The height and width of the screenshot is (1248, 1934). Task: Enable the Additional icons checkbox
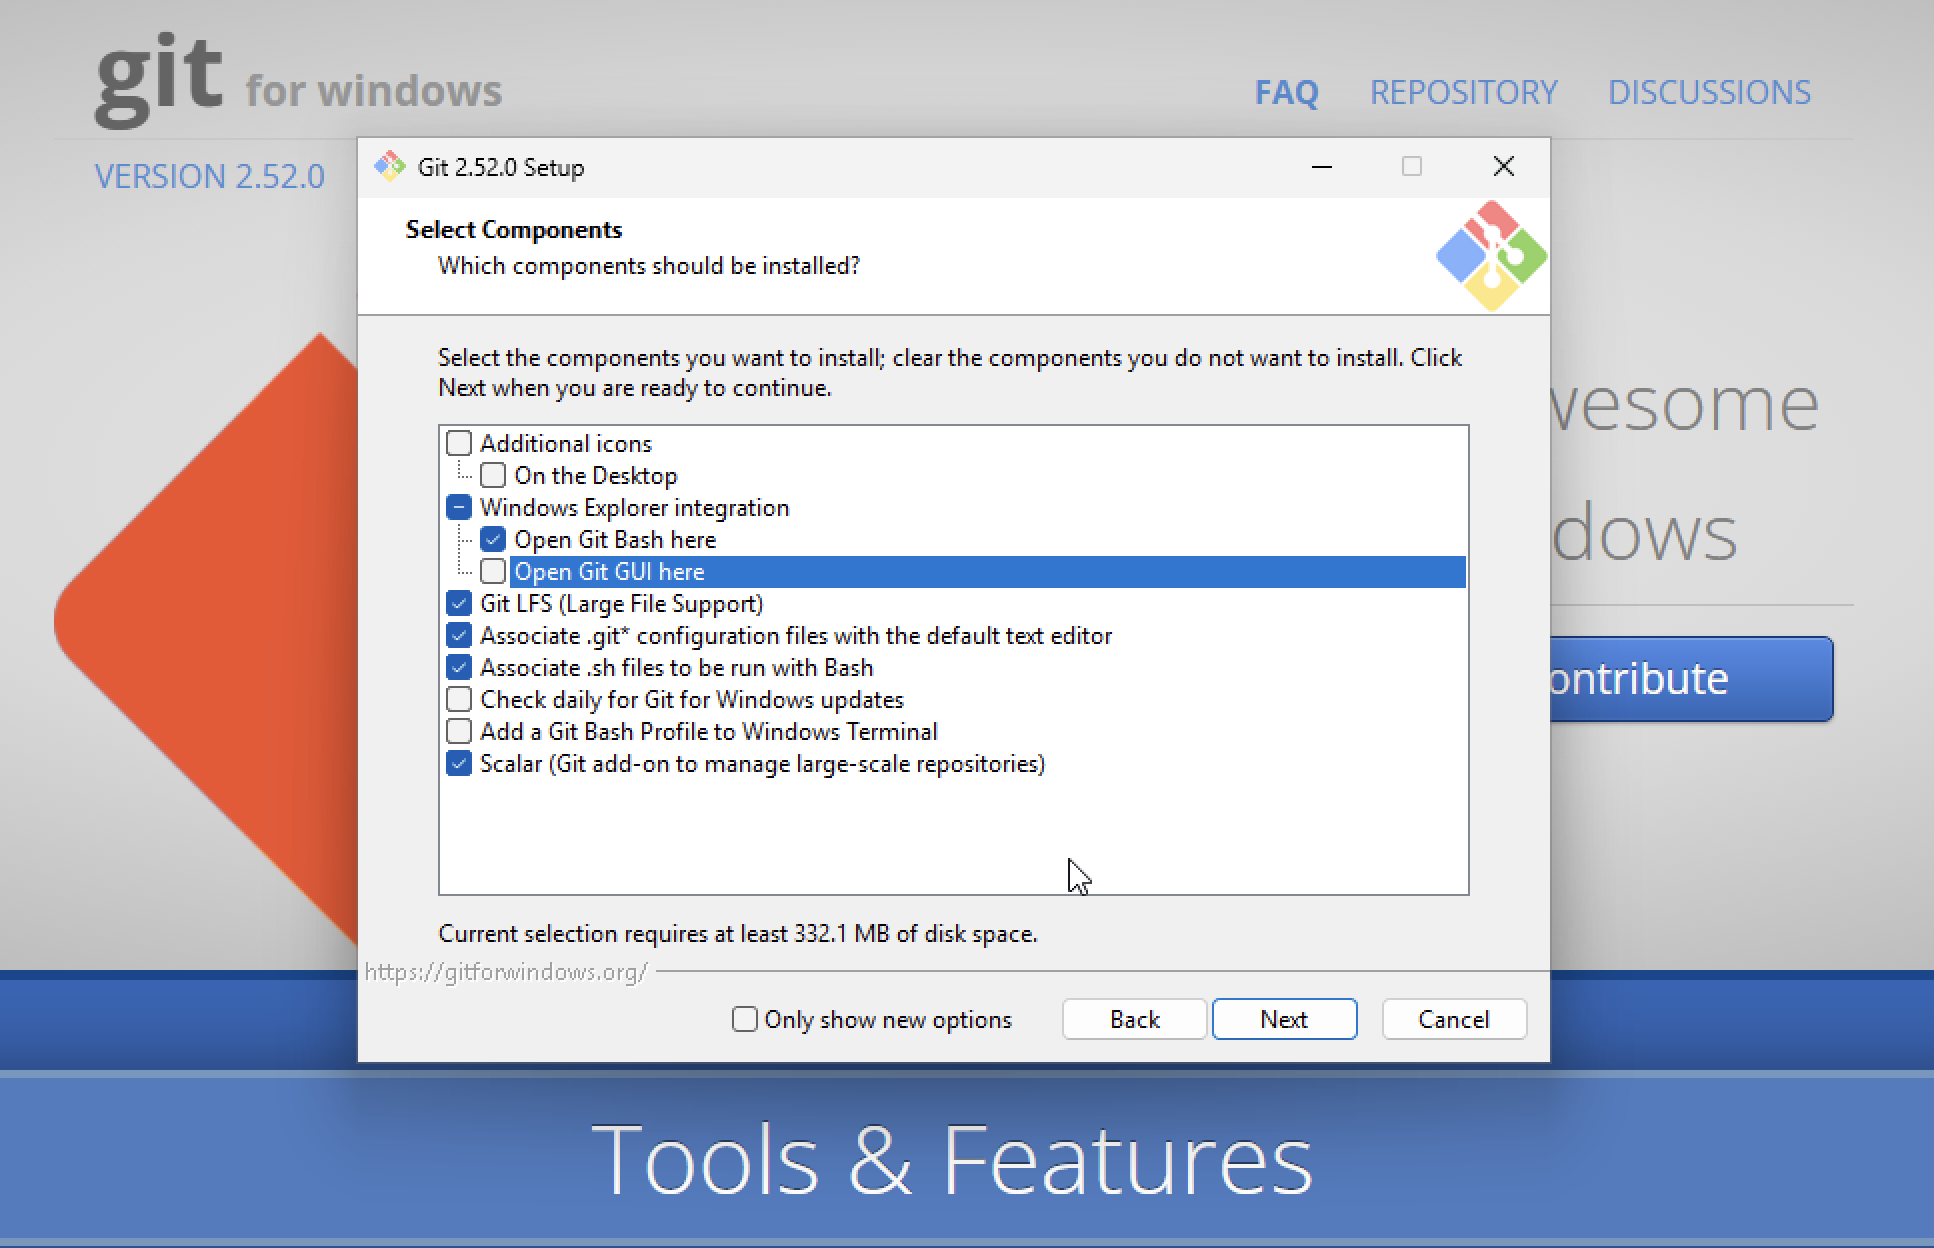pyautogui.click(x=459, y=443)
